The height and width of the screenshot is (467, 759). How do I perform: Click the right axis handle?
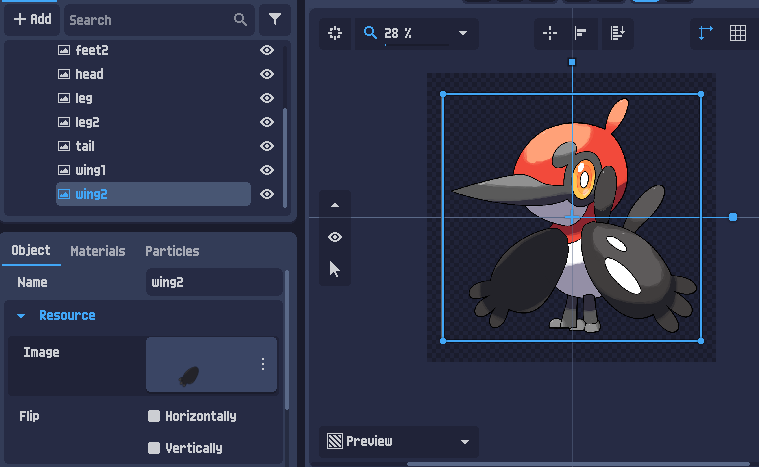pyautogui.click(x=733, y=217)
